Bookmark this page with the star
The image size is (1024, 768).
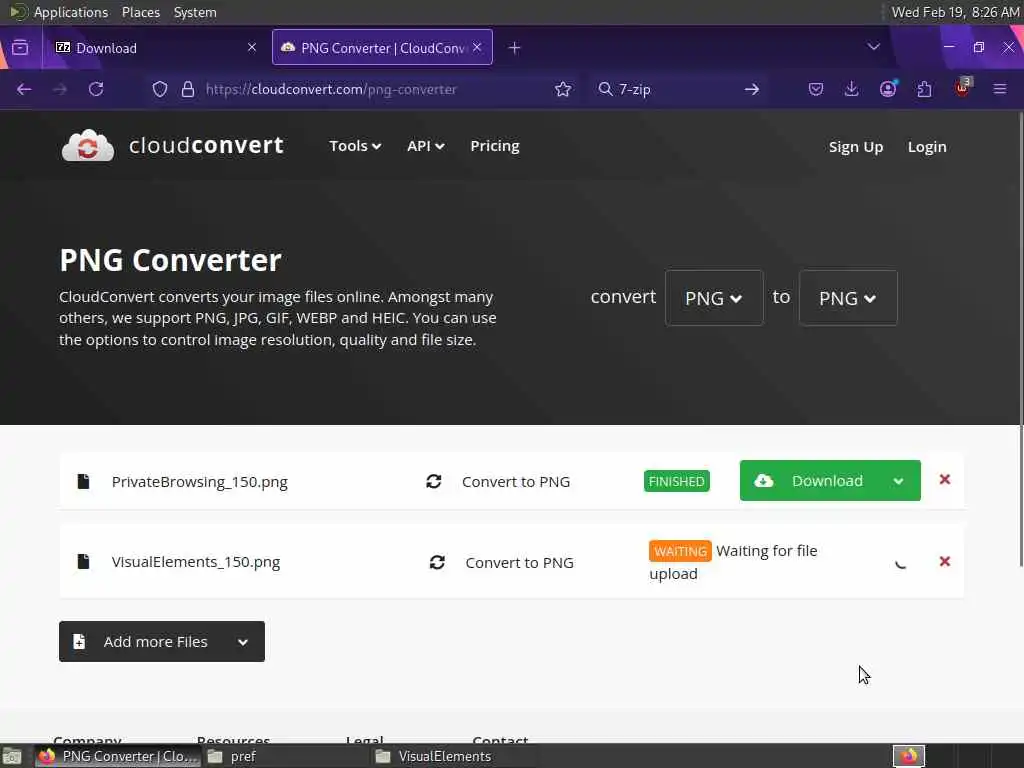(x=563, y=89)
